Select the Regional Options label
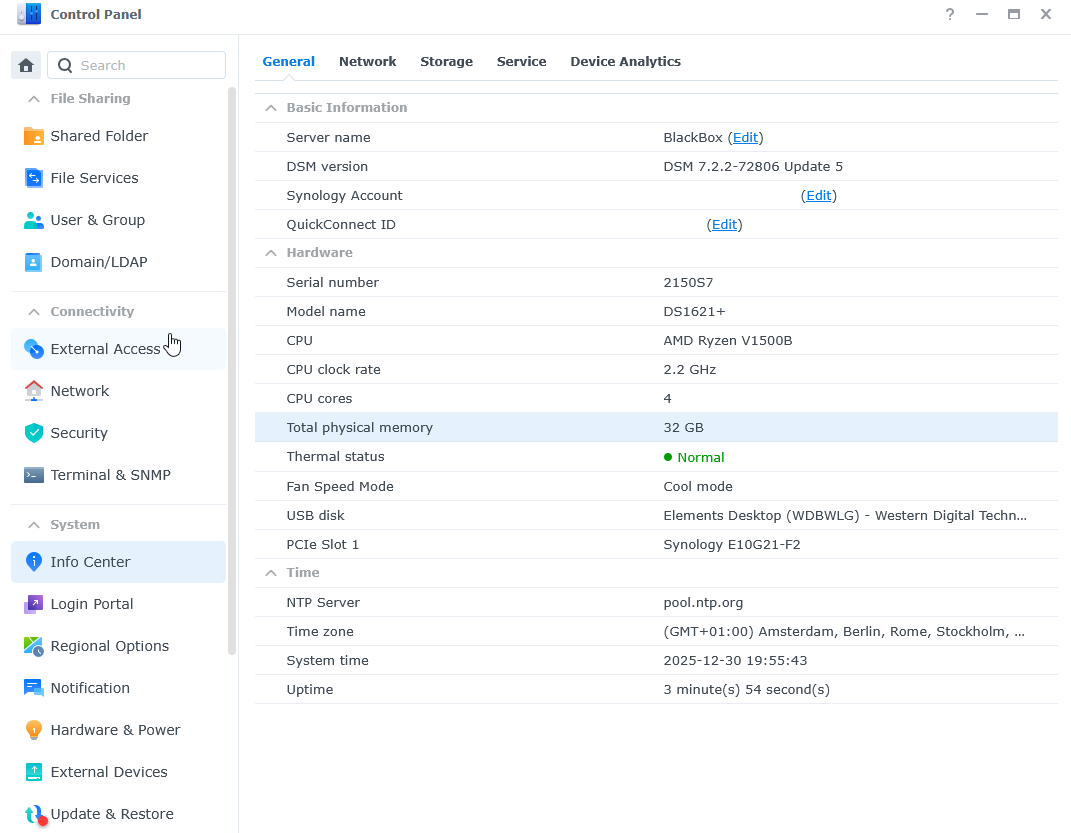 click(109, 646)
